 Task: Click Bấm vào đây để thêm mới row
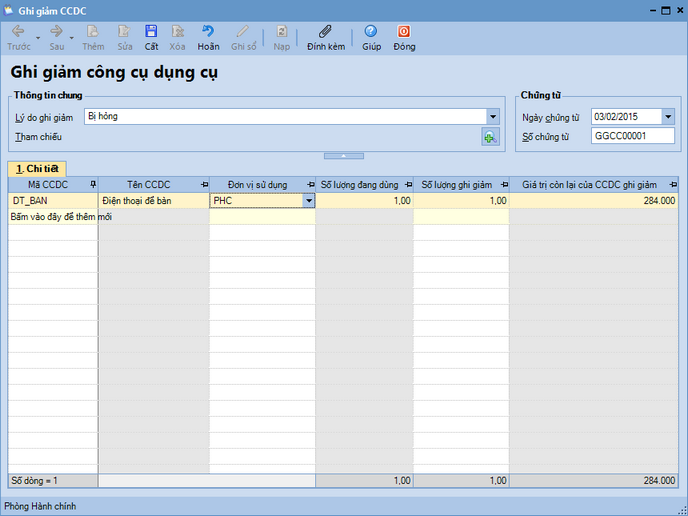[x=61, y=217]
